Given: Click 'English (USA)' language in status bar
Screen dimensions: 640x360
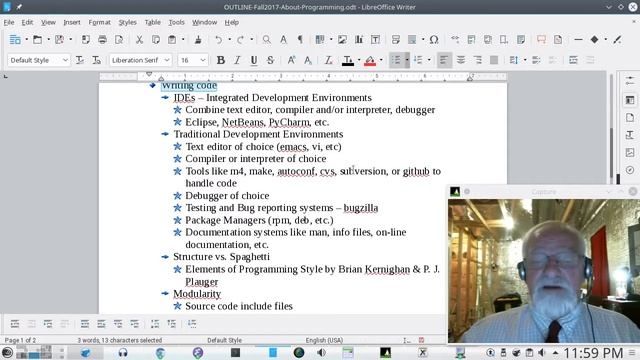Looking at the screenshot, I should point(324,340).
